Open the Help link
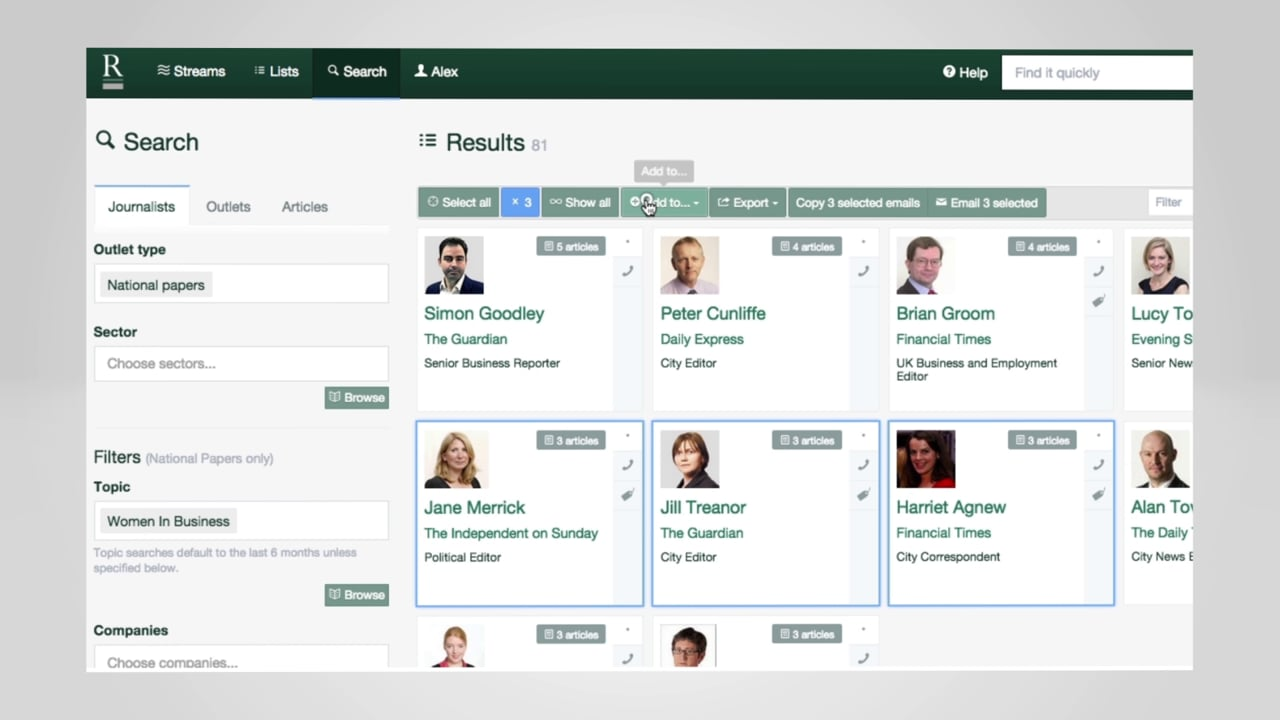The image size is (1280, 720). point(965,72)
